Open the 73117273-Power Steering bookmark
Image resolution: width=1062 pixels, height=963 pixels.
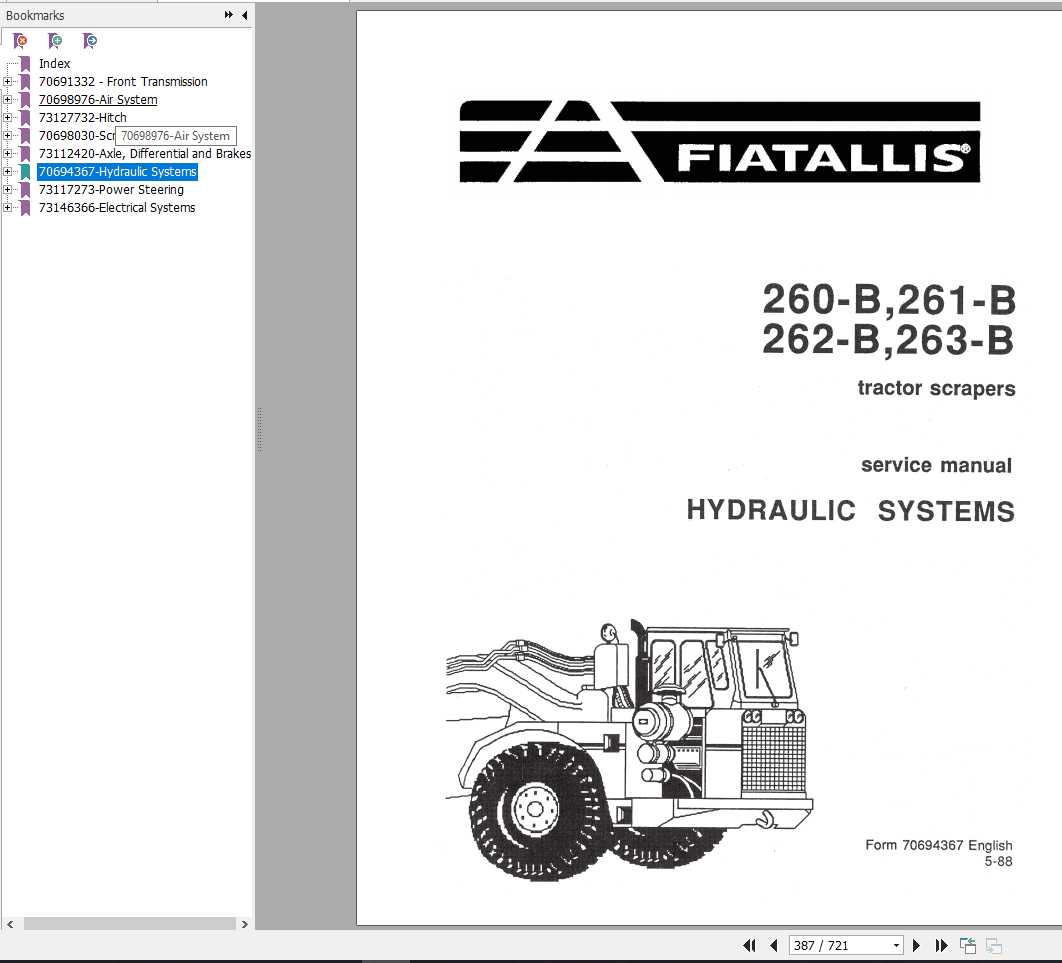click(x=111, y=190)
